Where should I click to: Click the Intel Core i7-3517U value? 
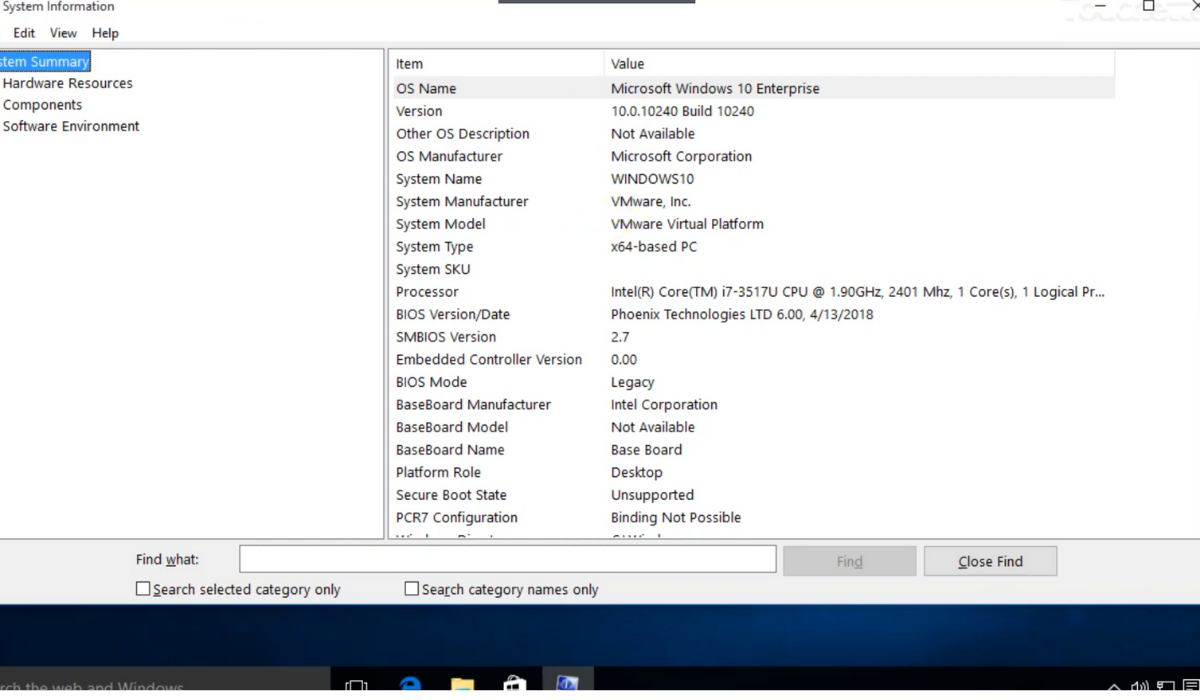coord(858,292)
